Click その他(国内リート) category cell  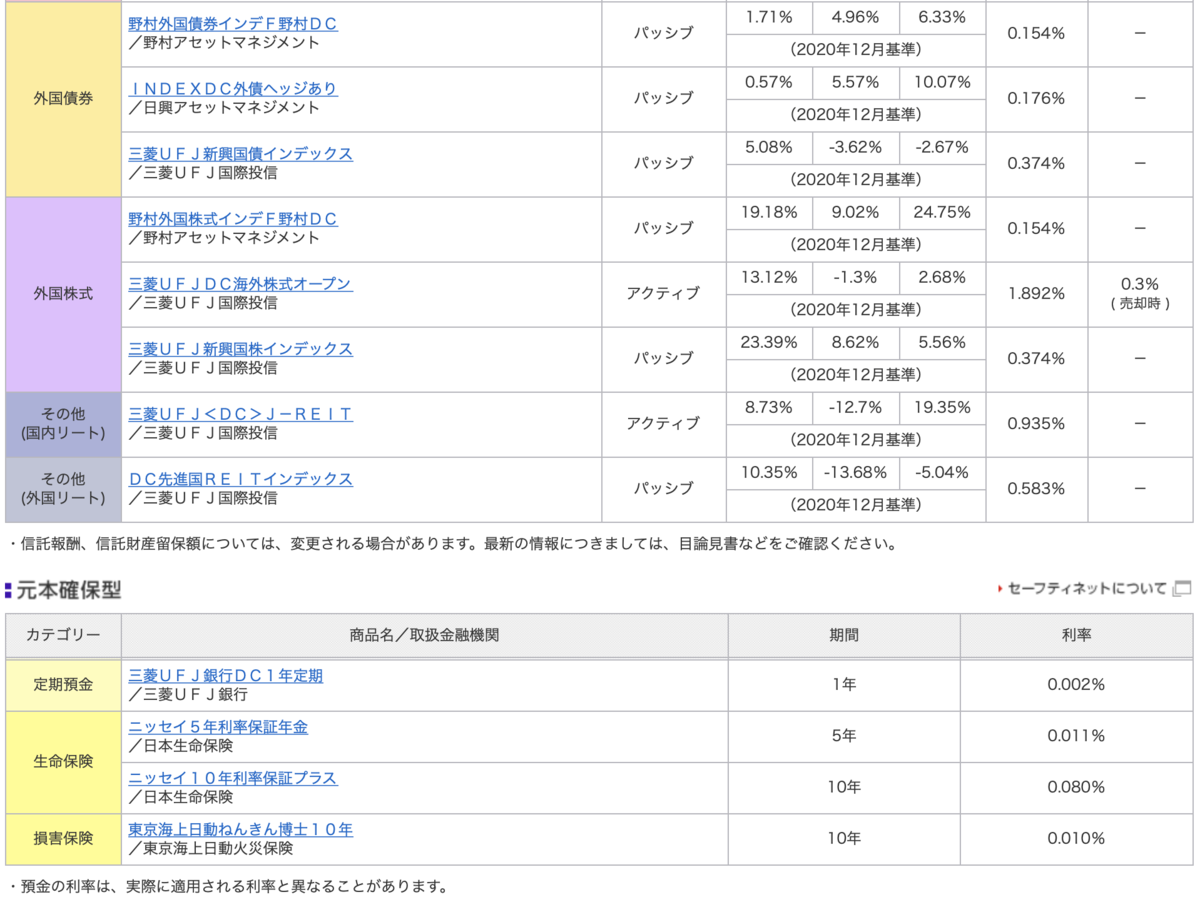coord(64,424)
